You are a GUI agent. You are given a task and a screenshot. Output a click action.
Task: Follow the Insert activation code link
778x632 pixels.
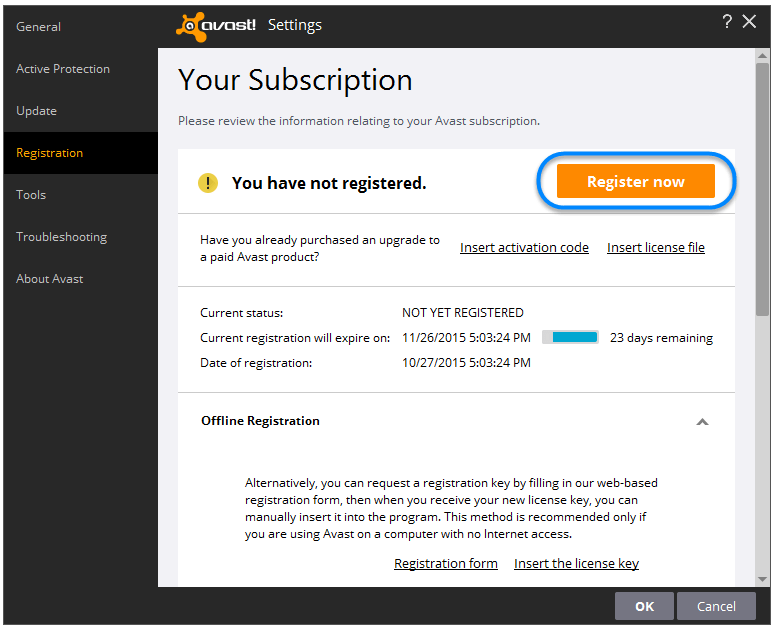coord(524,248)
